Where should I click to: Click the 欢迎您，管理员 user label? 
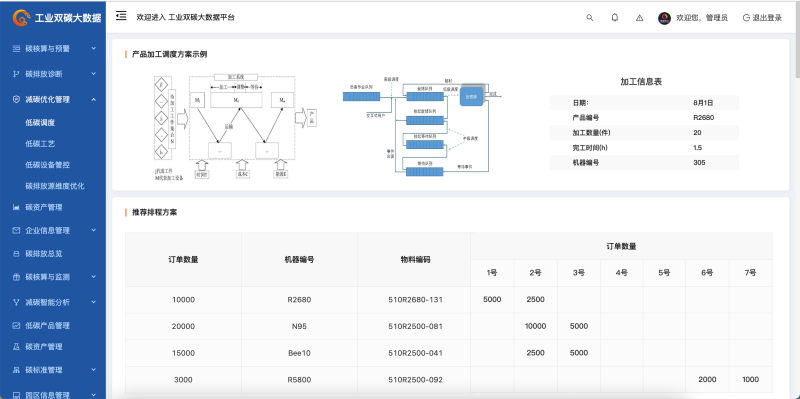702,18
